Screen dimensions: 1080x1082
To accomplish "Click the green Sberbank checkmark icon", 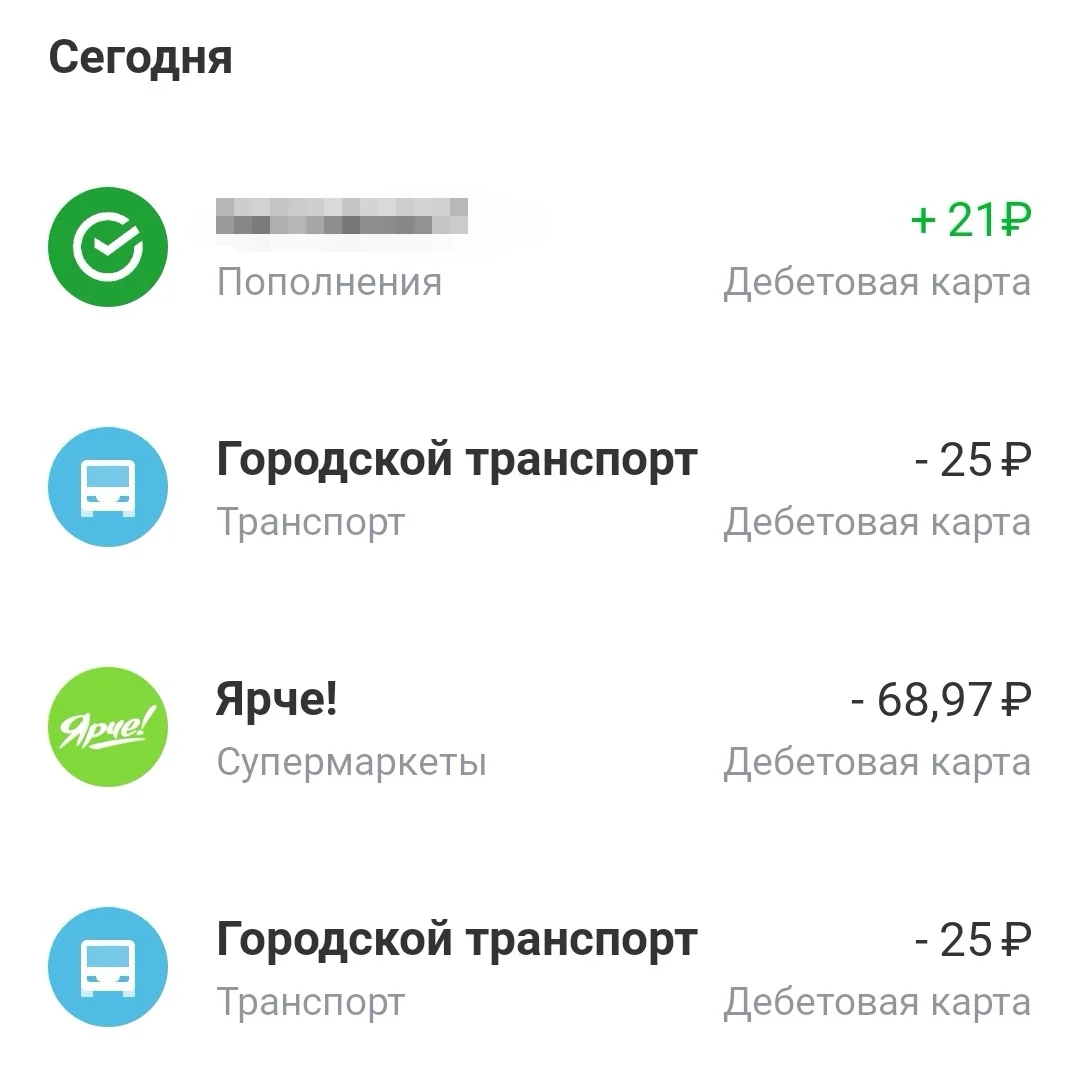I will tap(108, 246).
